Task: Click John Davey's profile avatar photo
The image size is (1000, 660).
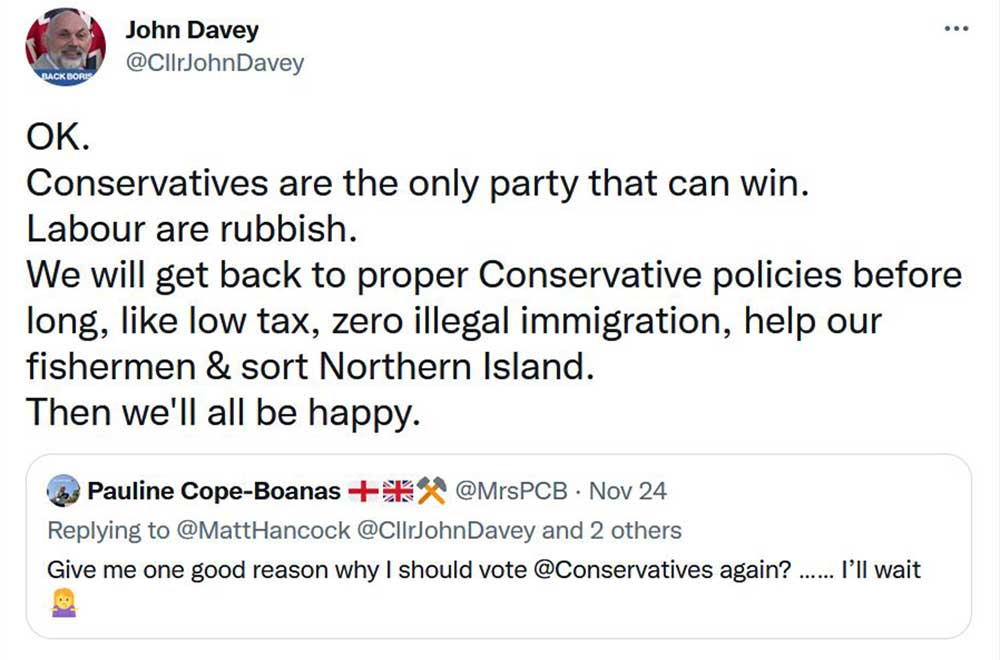Action: tap(65, 45)
